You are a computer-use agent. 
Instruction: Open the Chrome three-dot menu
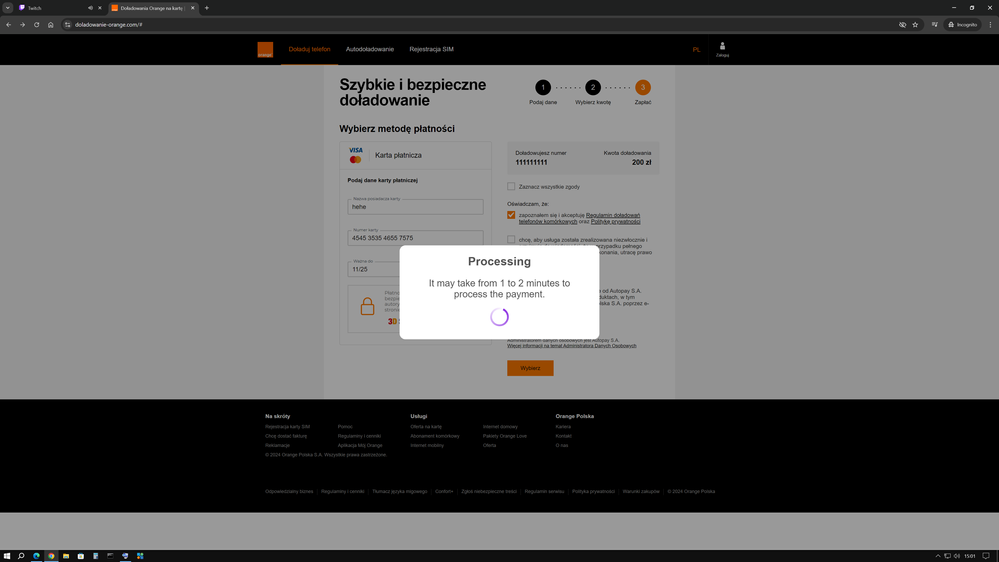(990, 25)
